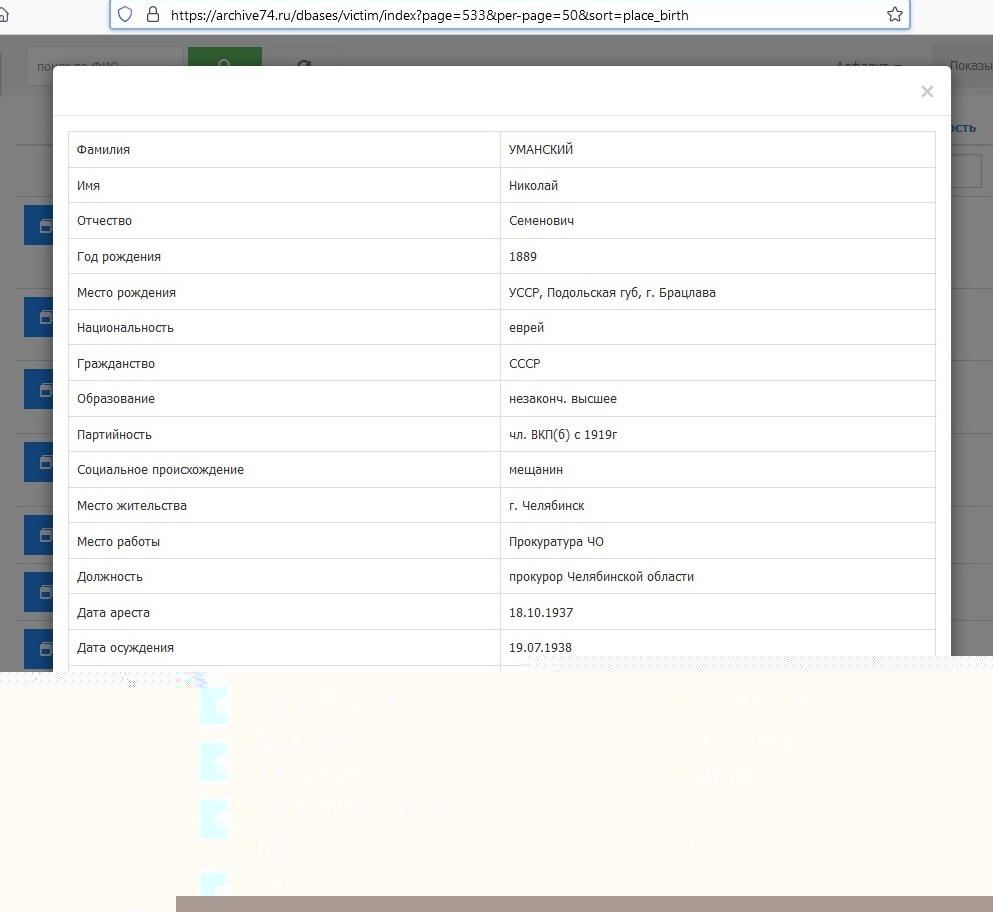
Task: Click the refresh icon beside the search button
Action: (304, 60)
